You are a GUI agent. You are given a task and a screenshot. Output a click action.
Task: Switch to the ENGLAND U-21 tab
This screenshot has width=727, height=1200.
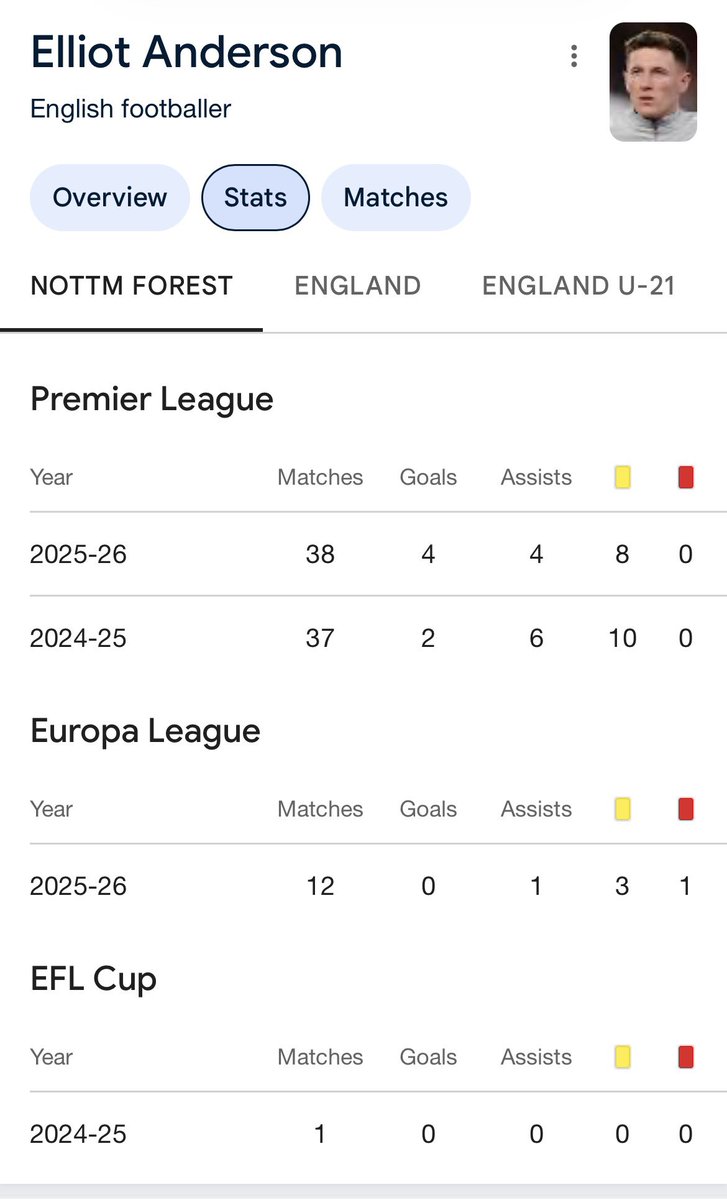click(x=579, y=286)
